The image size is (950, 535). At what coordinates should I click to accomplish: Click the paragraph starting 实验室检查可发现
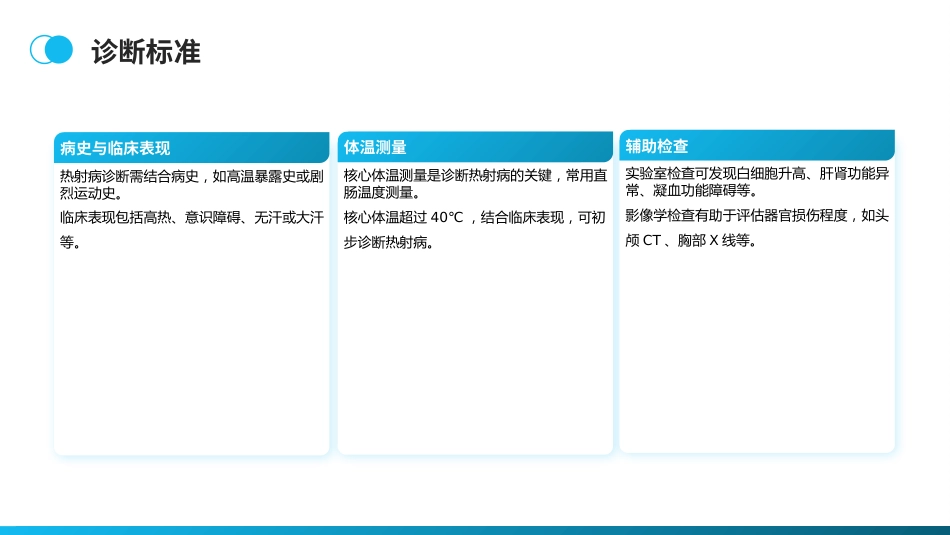[757, 182]
